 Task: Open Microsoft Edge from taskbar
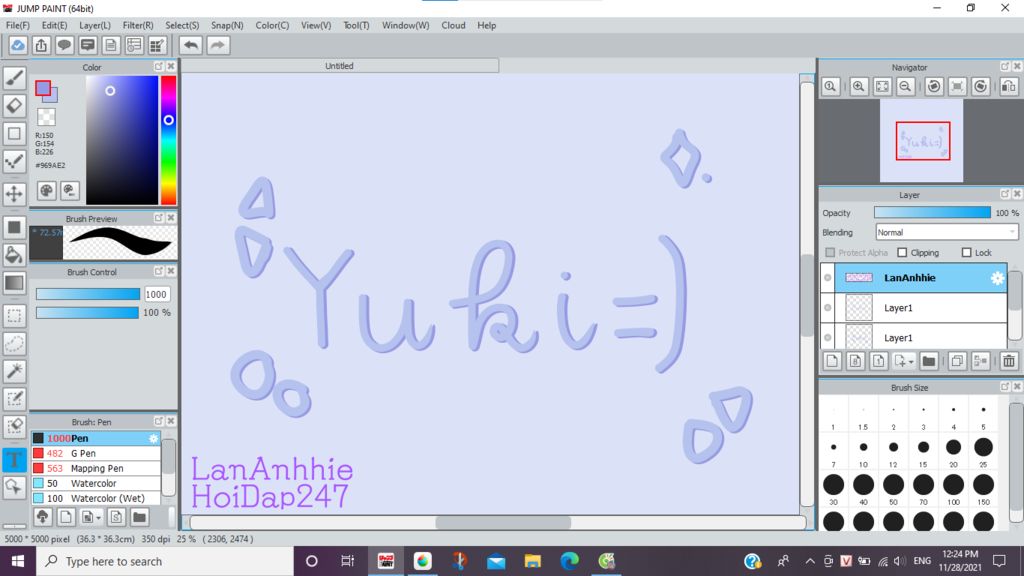569,561
